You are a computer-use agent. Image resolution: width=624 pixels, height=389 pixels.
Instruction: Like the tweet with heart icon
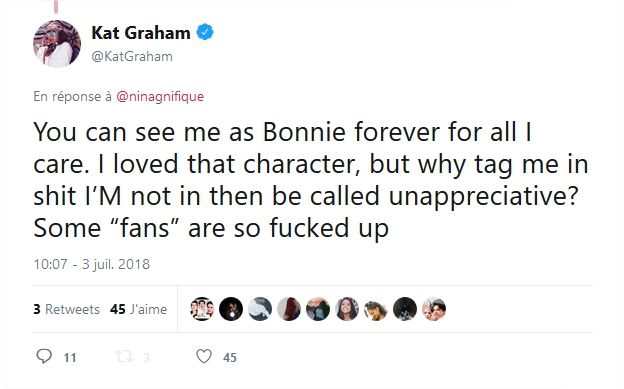(x=204, y=356)
